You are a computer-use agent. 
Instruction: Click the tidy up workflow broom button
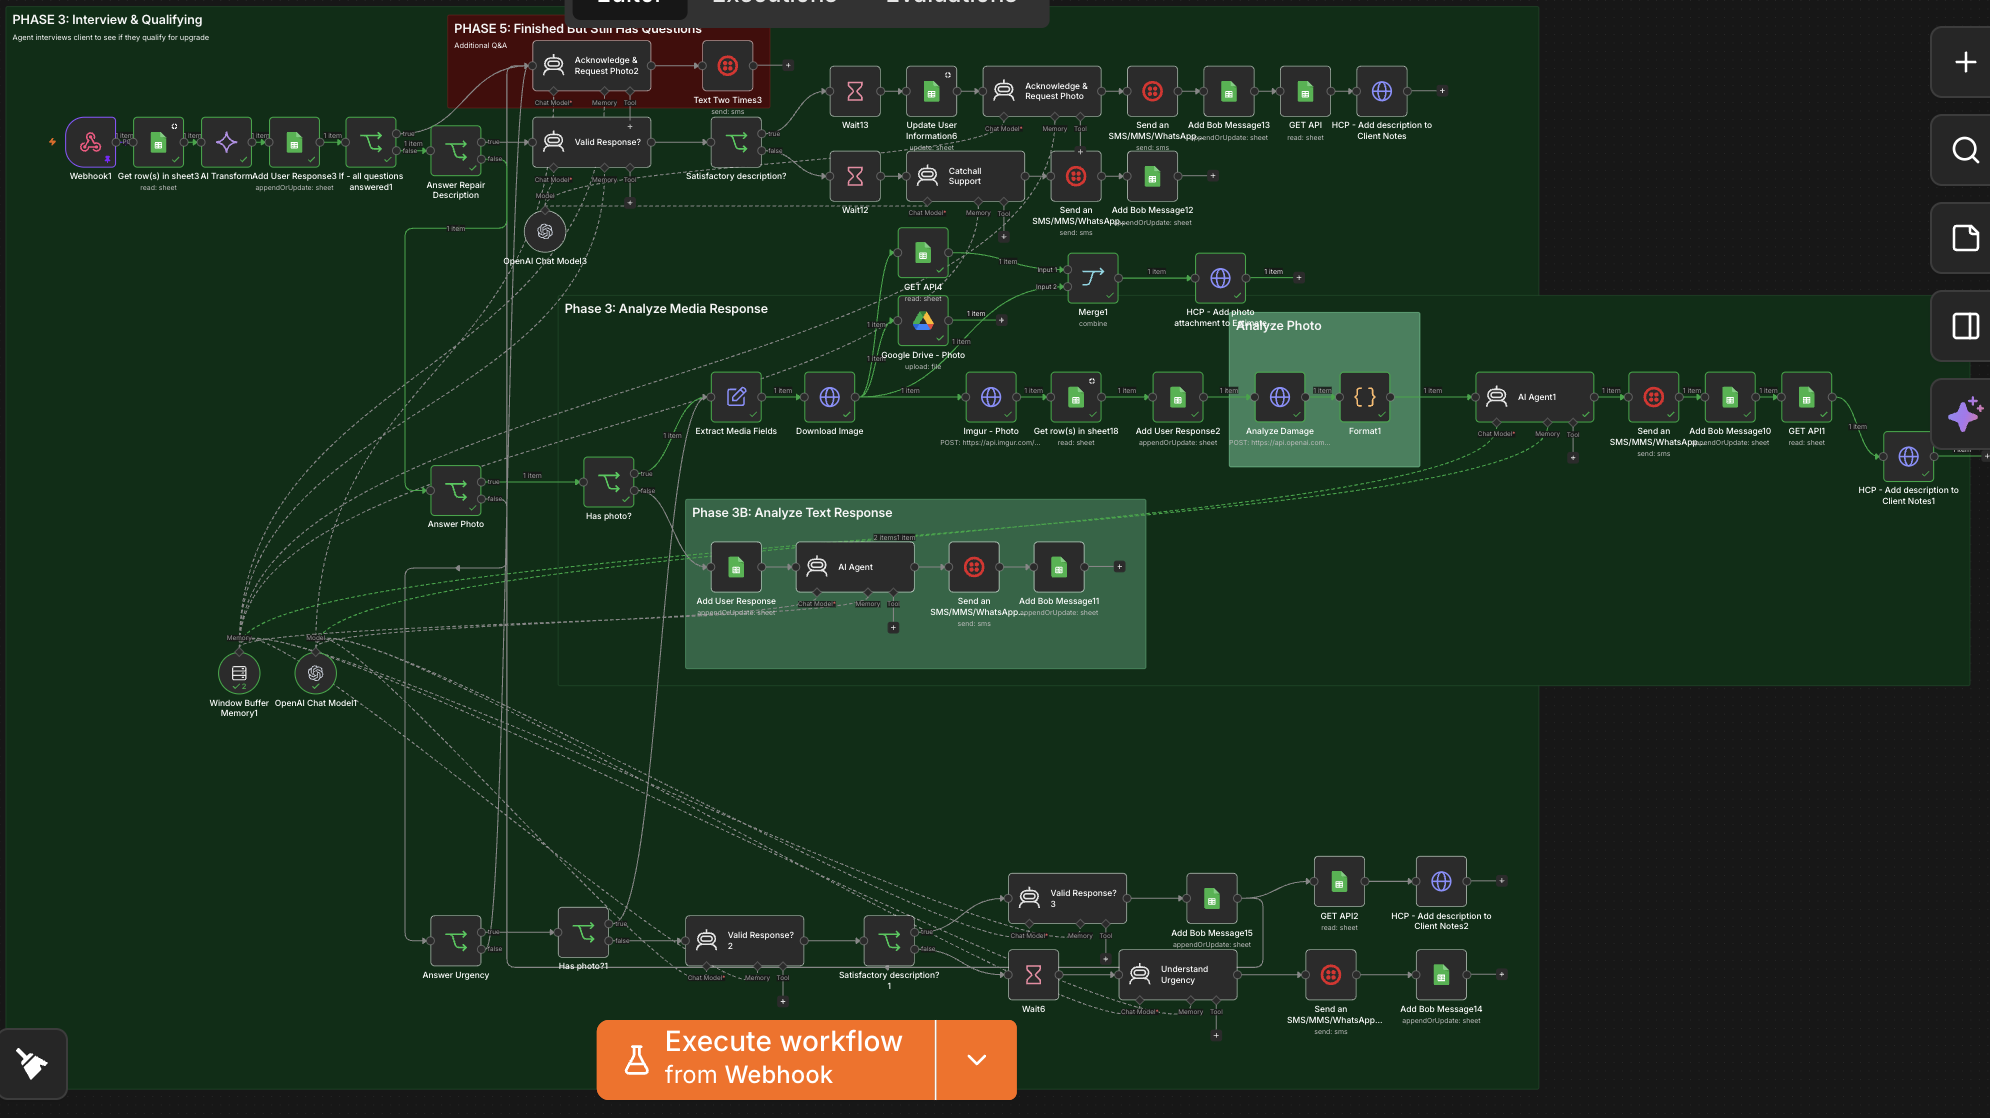32,1064
